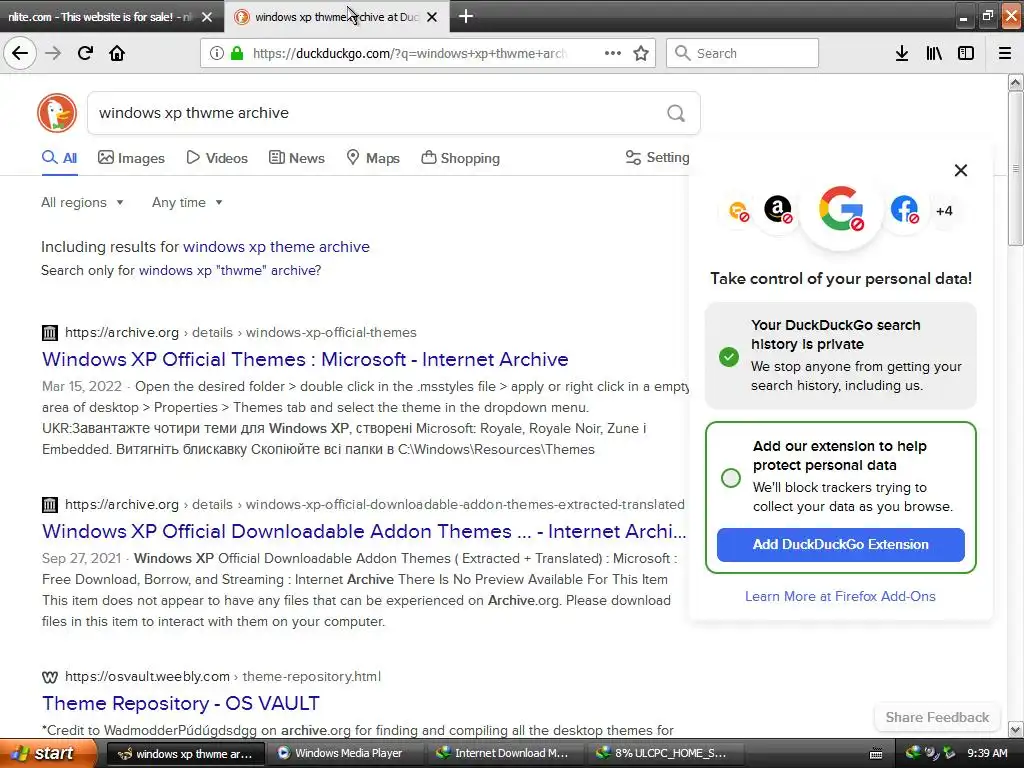Switch to Videos results
The width and height of the screenshot is (1024, 768).
pos(217,158)
